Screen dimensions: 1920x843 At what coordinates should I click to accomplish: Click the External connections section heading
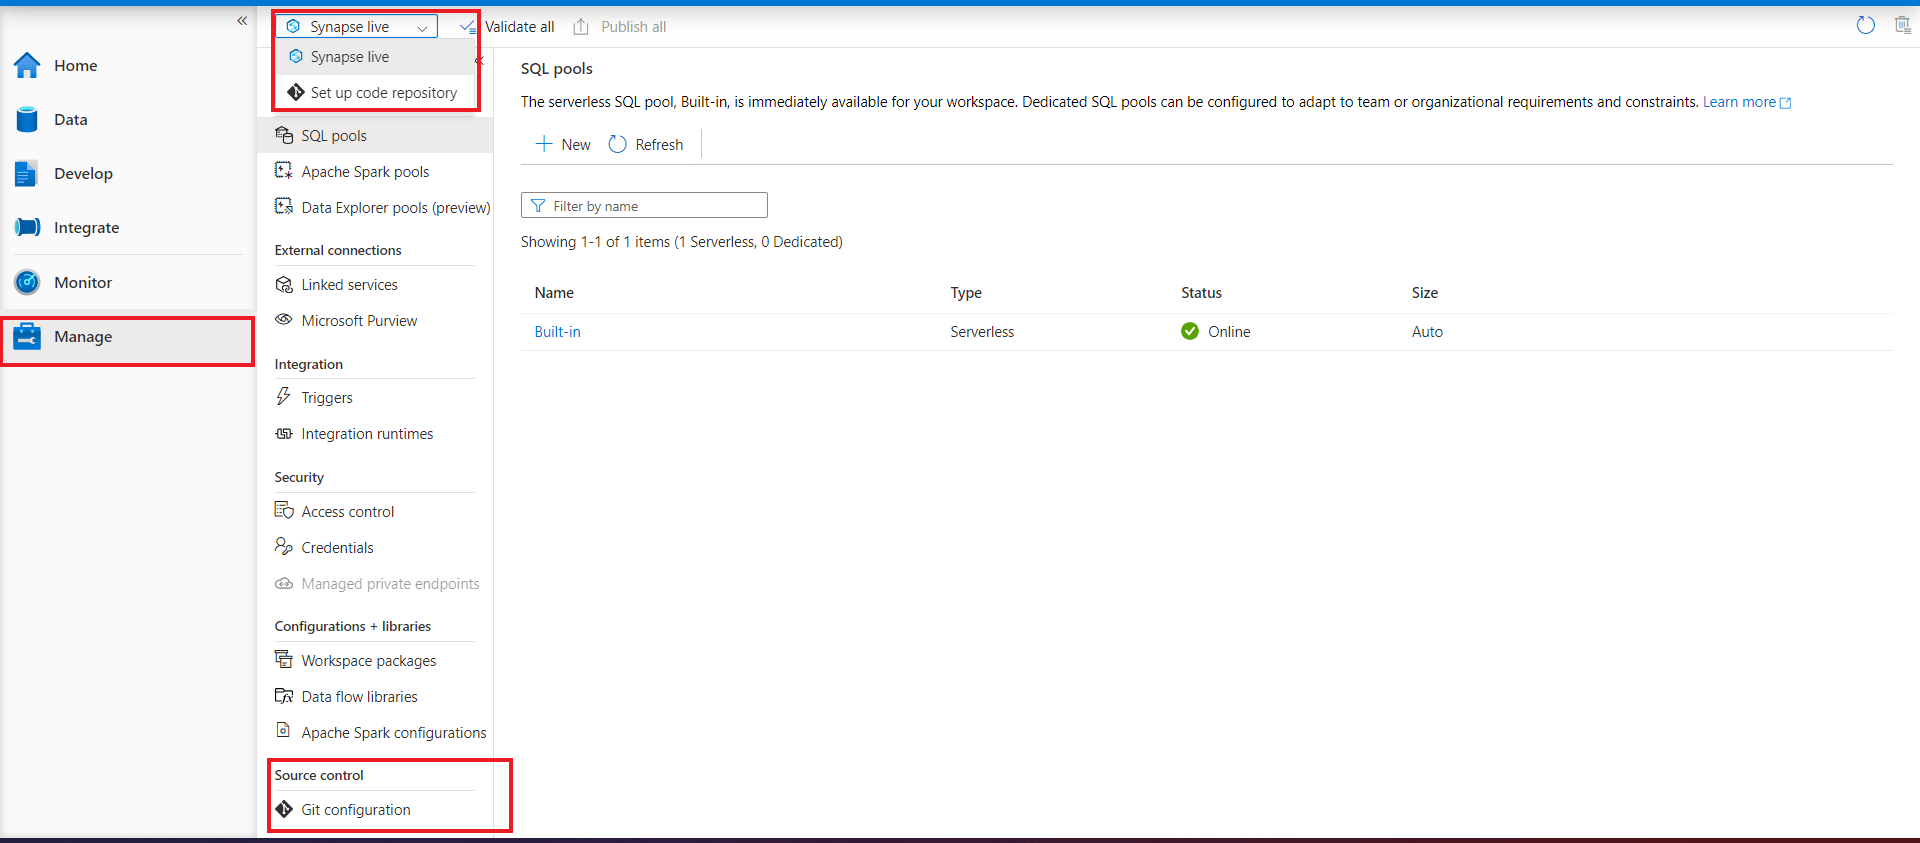point(338,251)
